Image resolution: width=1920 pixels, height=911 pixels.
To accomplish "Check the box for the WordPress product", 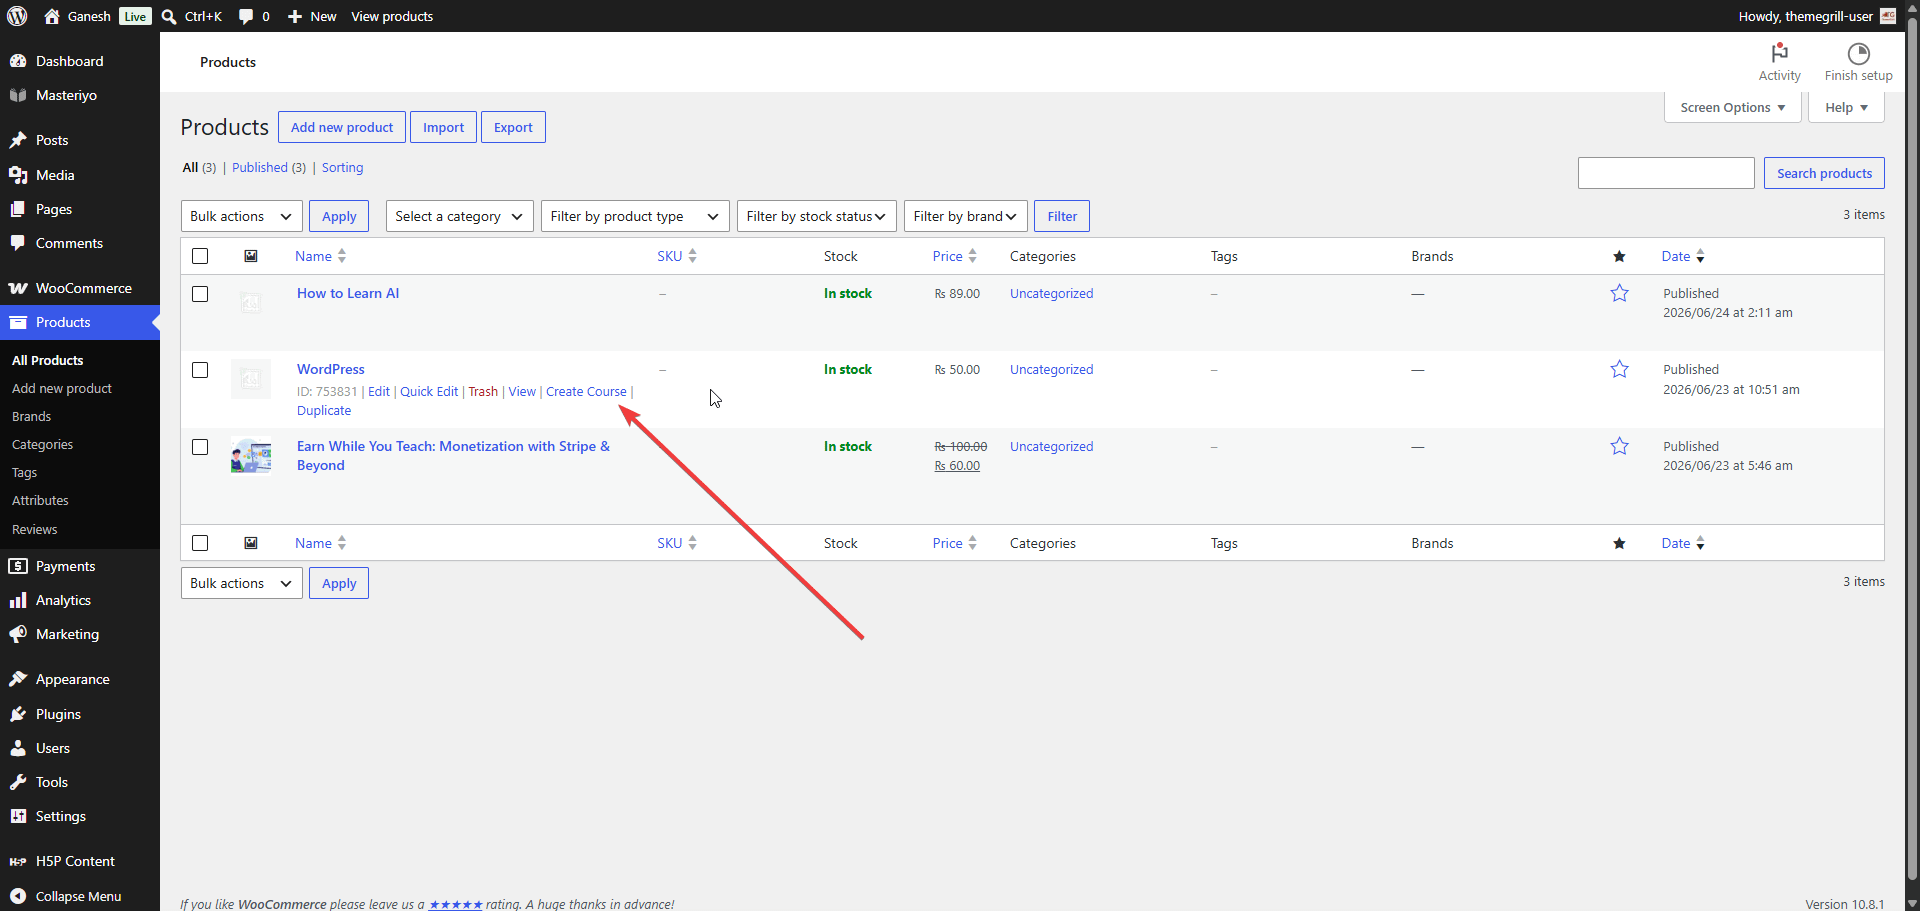I will pyautogui.click(x=200, y=370).
